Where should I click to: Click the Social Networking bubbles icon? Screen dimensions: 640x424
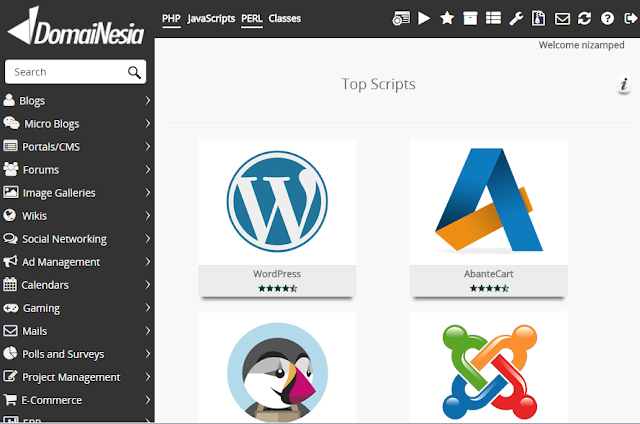coord(10,238)
